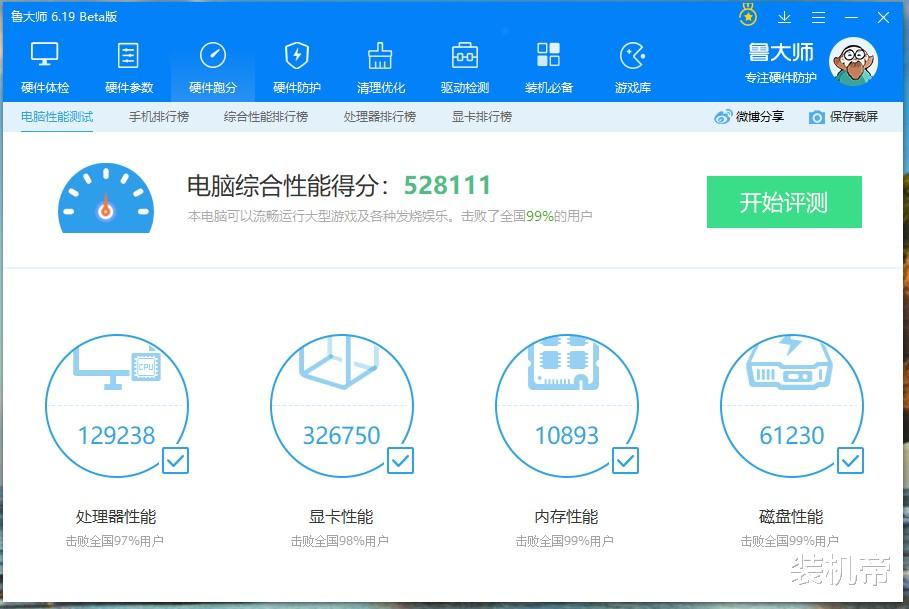Click the 鲁大师 mascot avatar
Viewport: 909px width, 609px height.
point(853,62)
